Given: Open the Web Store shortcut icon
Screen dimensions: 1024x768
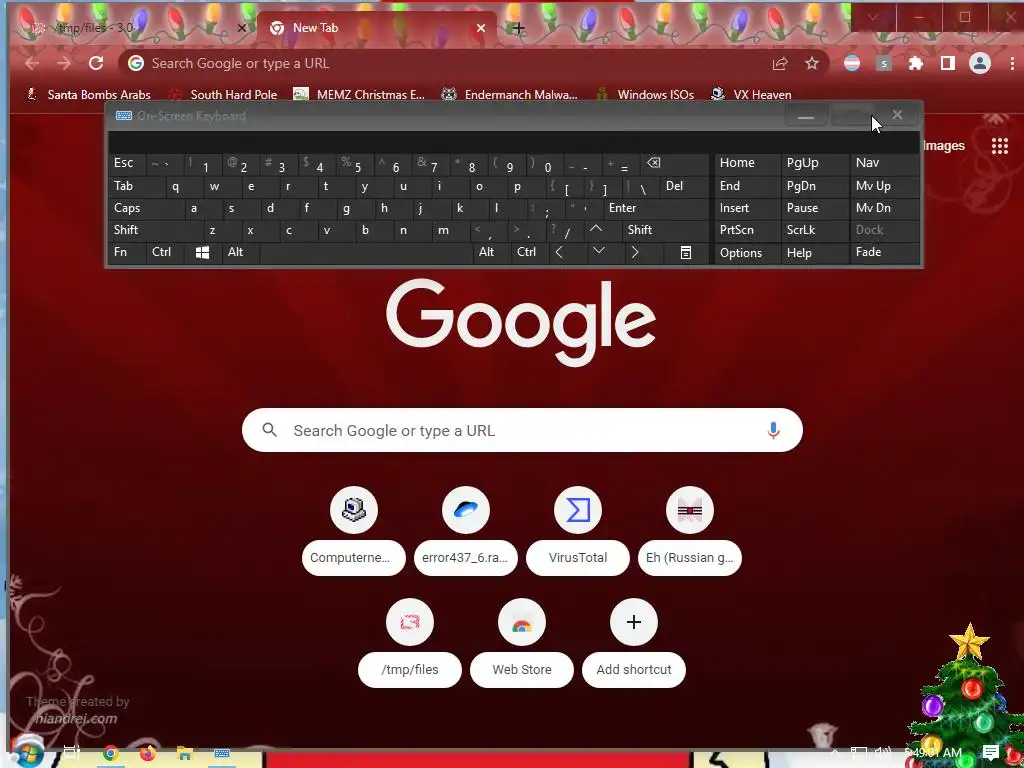Looking at the screenshot, I should click(x=522, y=622).
